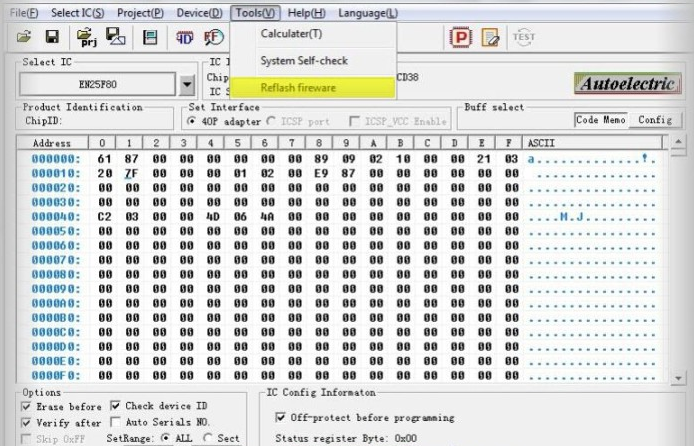Toggle Off-protect before programming checkbox
This screenshot has width=694, height=447.
coord(280,417)
